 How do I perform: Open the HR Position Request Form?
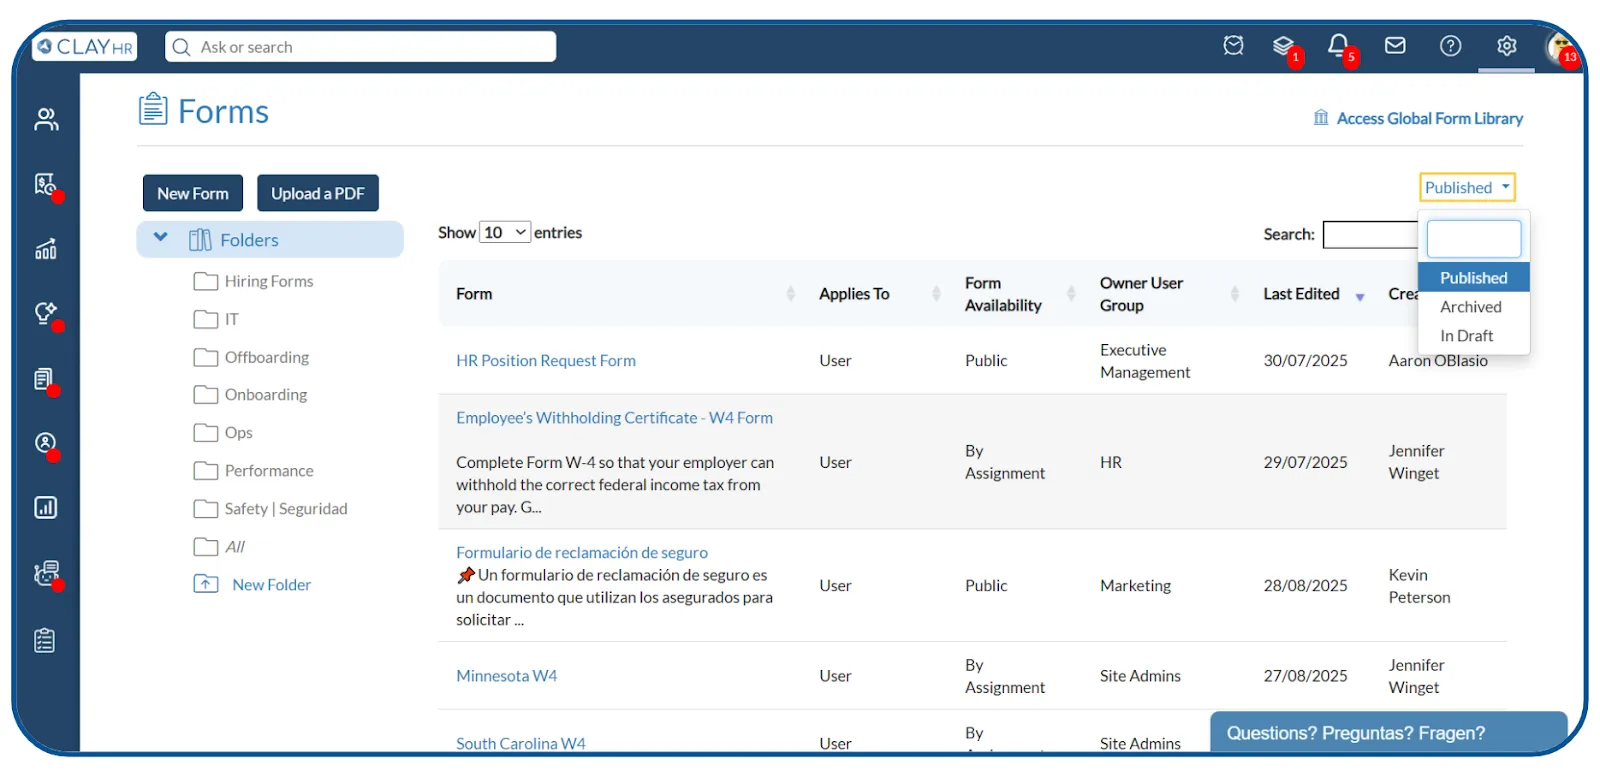point(546,360)
